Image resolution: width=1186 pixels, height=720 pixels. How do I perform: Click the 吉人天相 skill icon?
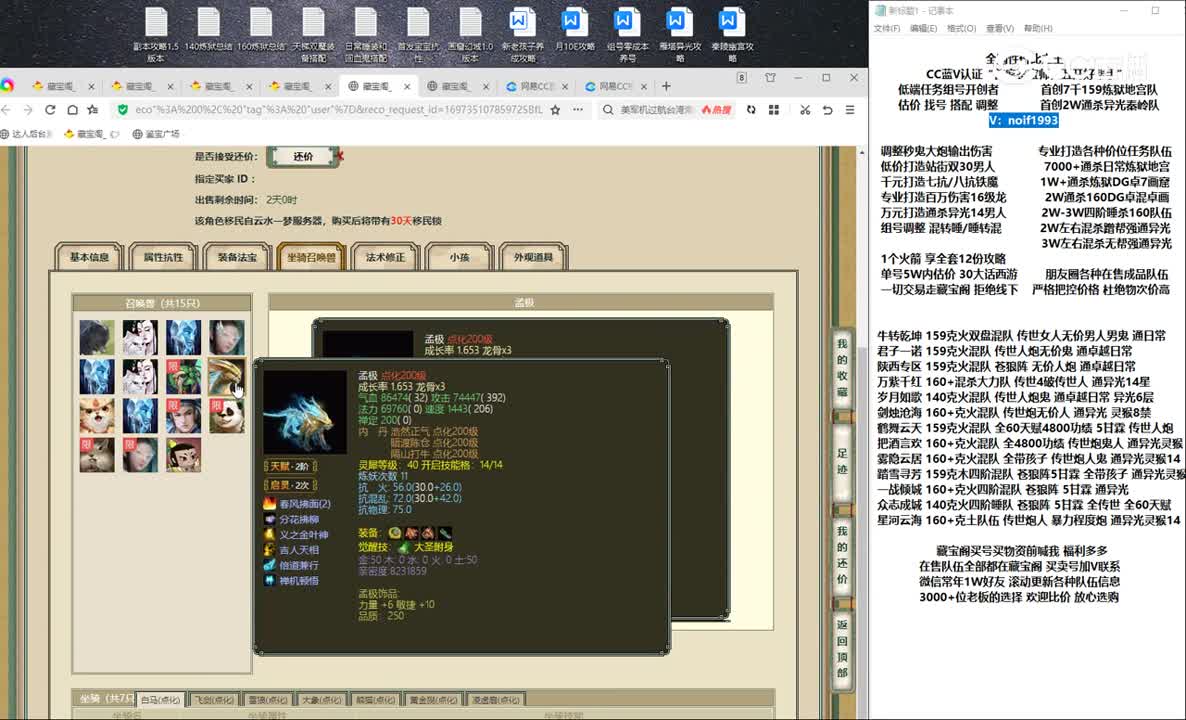click(269, 550)
